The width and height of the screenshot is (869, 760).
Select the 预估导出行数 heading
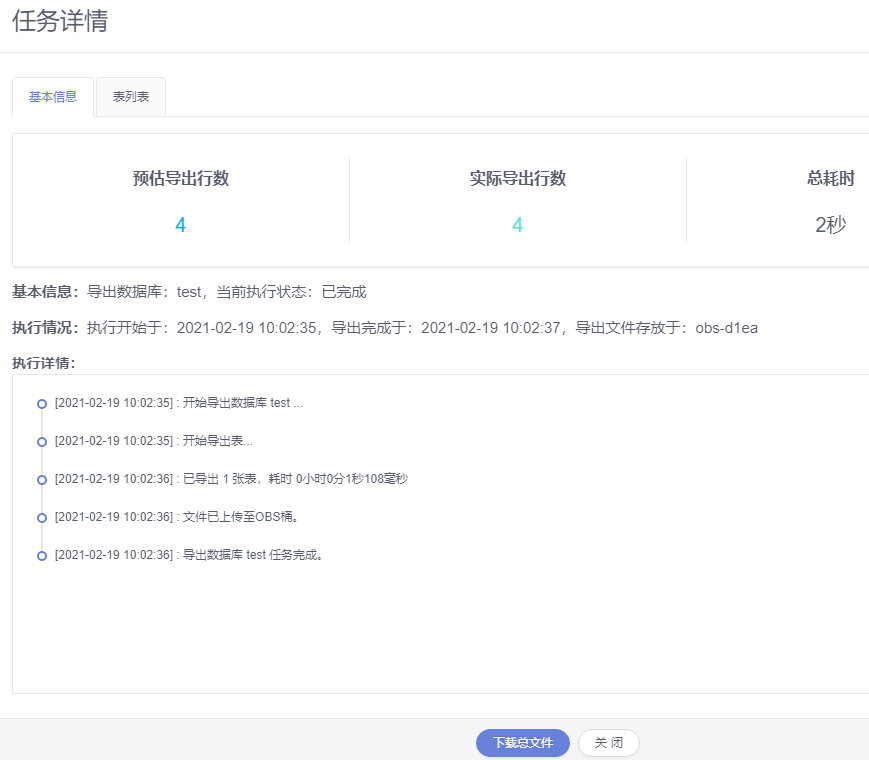point(181,178)
